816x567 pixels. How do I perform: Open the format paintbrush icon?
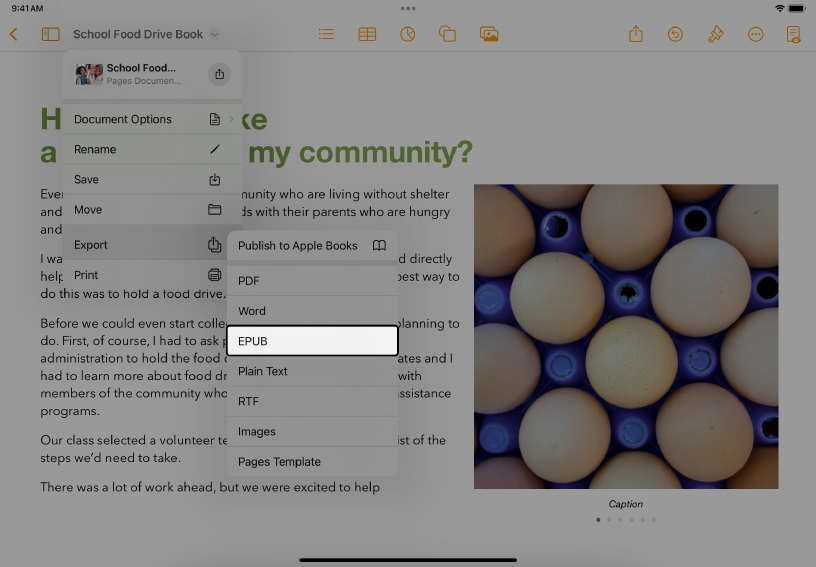coord(715,34)
